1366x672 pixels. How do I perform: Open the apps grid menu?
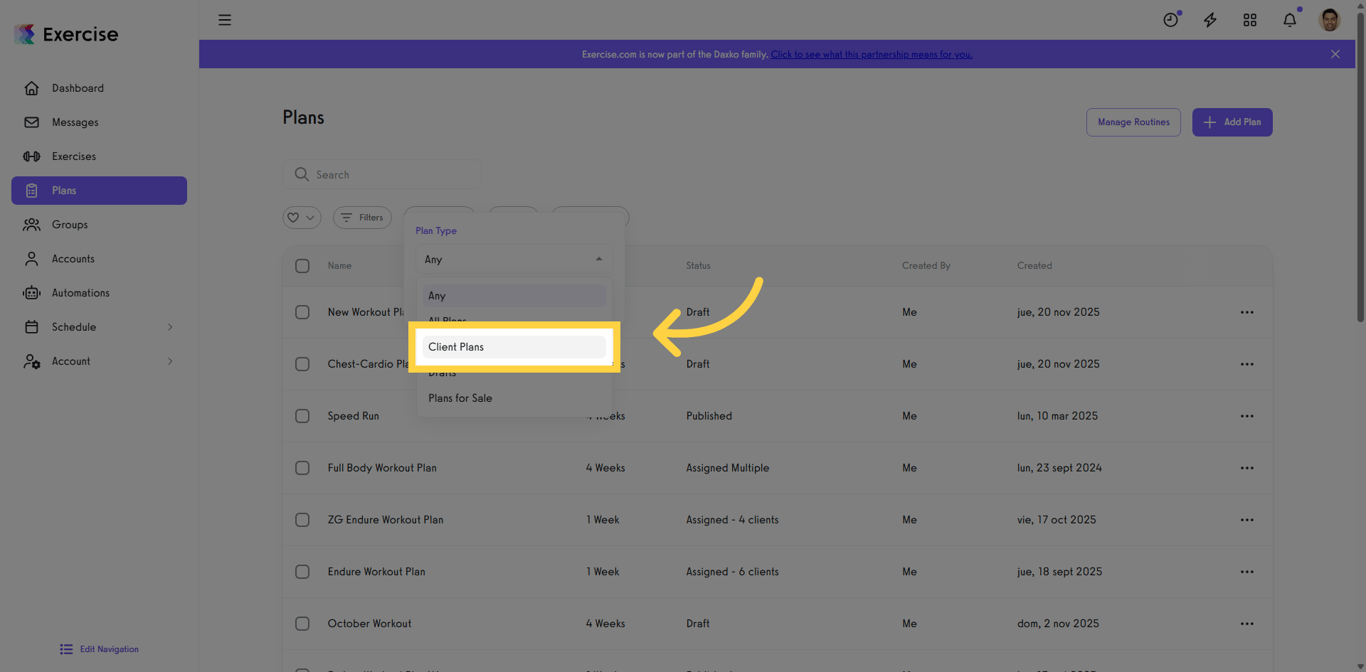[x=1249, y=19]
